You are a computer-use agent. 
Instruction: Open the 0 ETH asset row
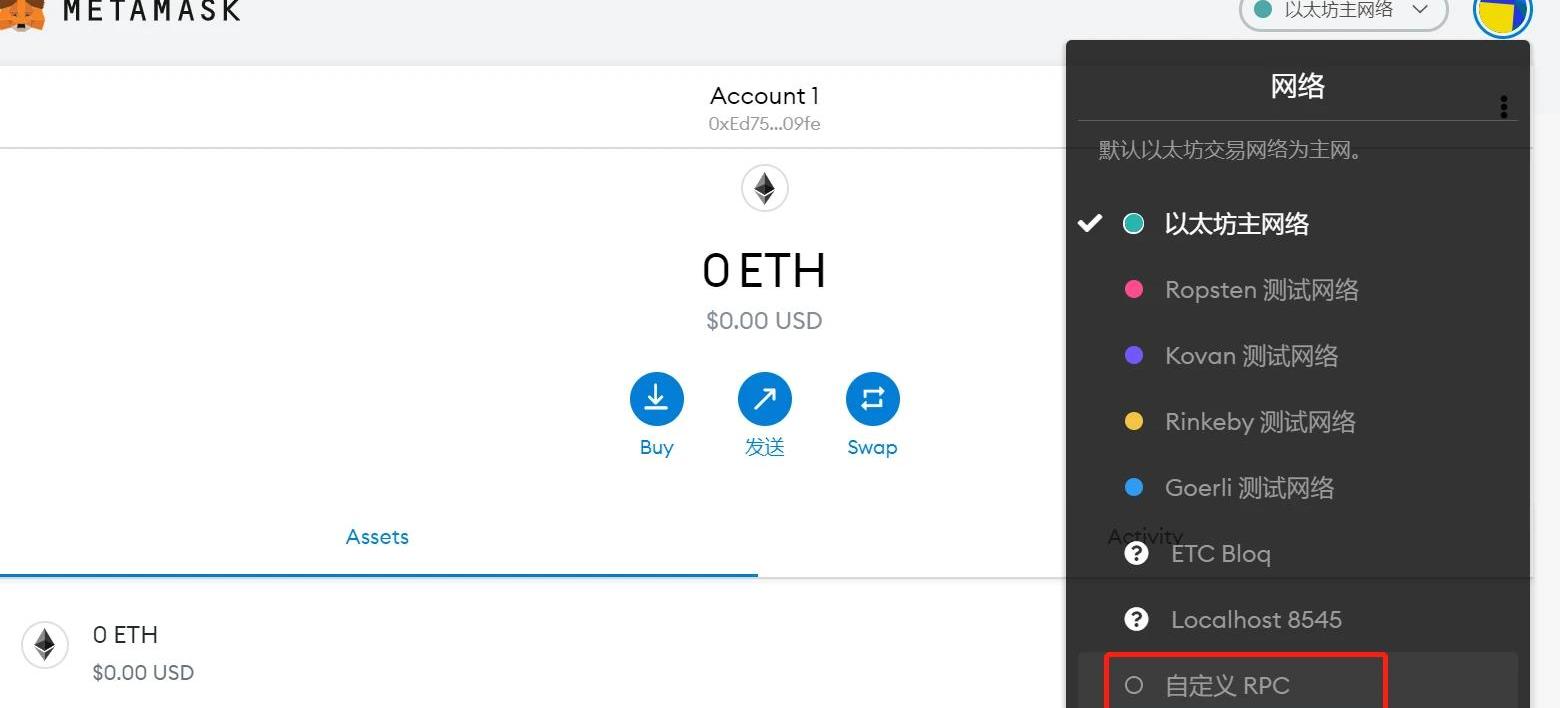coord(530,652)
